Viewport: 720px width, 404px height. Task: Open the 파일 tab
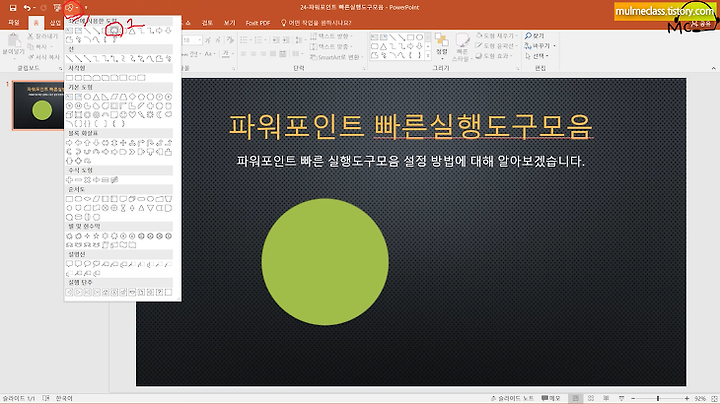click(14, 22)
